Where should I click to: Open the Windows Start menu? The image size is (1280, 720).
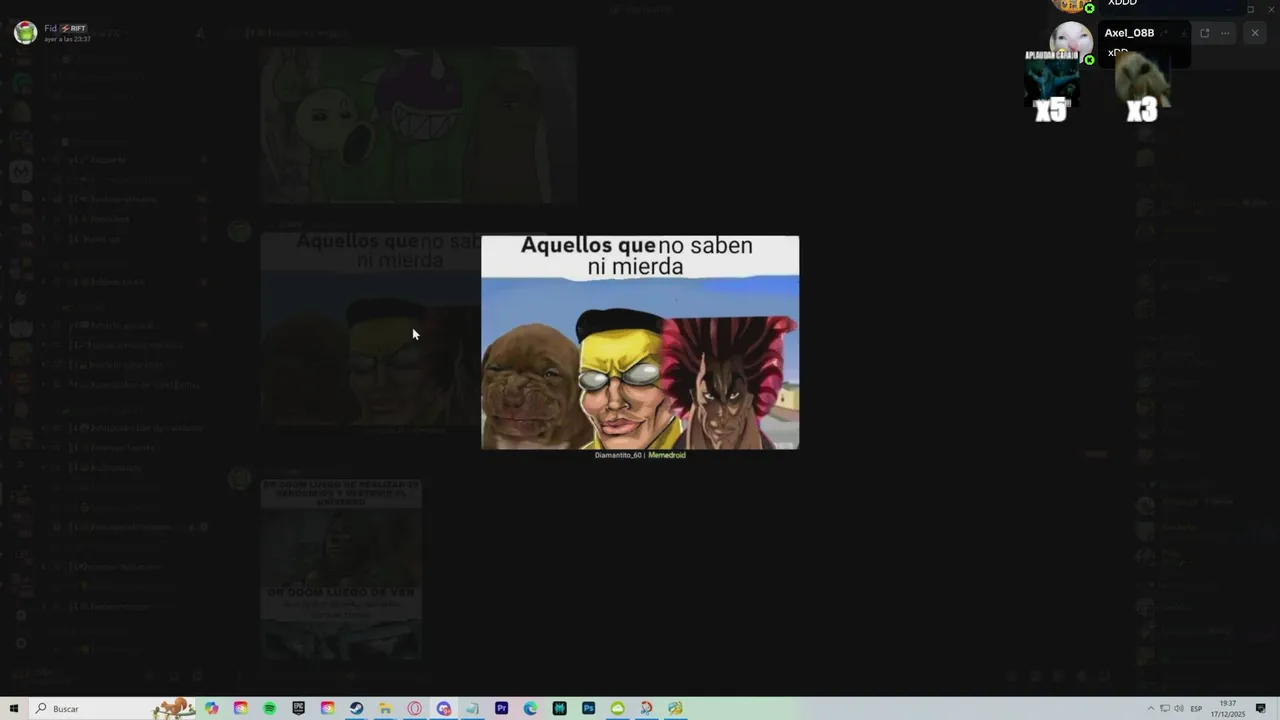14,708
